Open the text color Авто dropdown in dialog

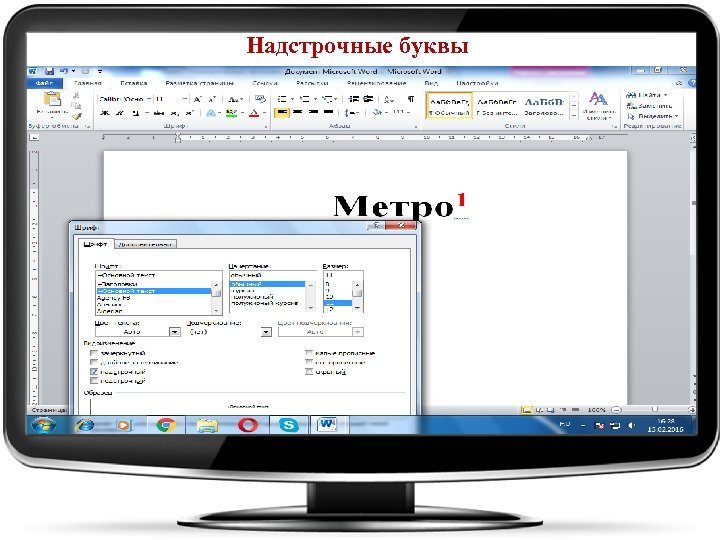(174, 332)
